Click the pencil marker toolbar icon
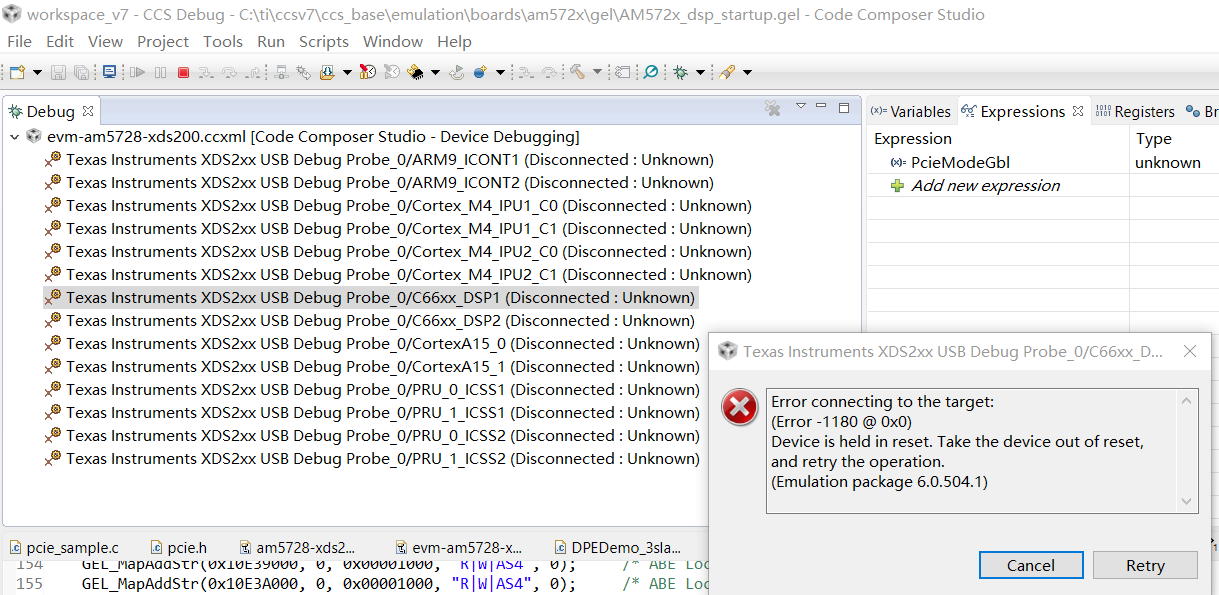The image size is (1219, 595). pos(726,72)
